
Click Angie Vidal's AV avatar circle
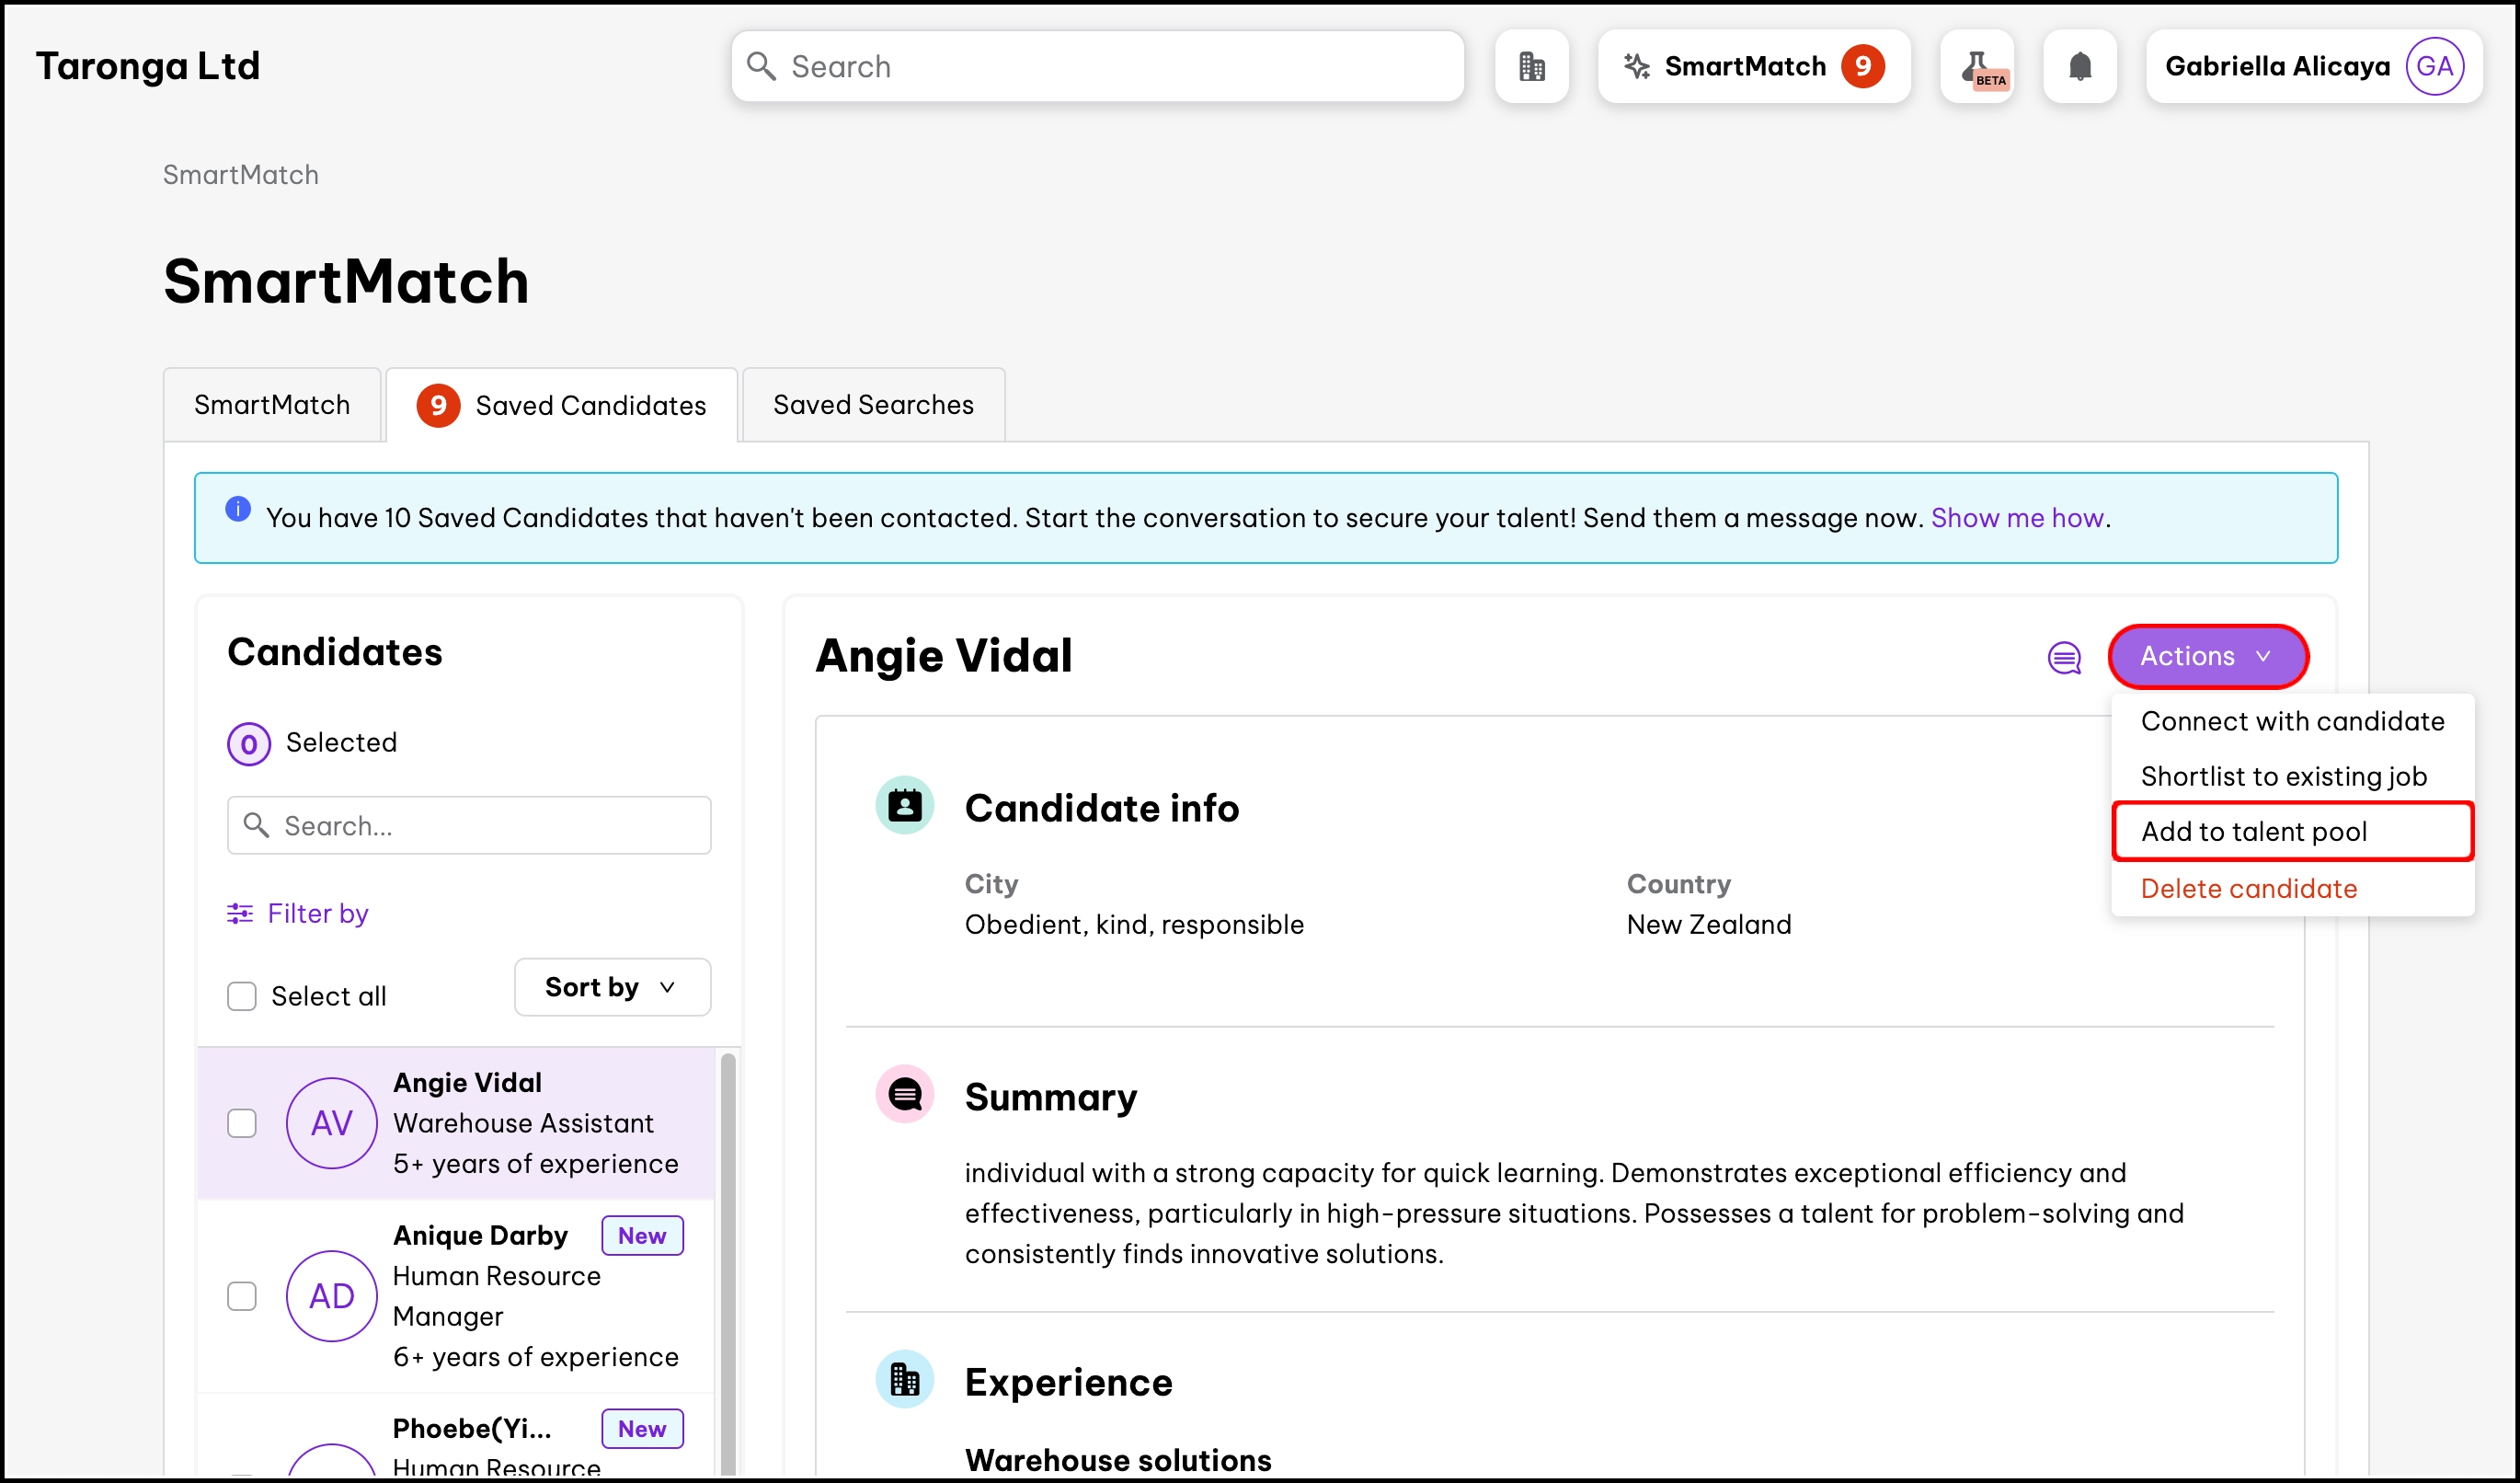[331, 1122]
